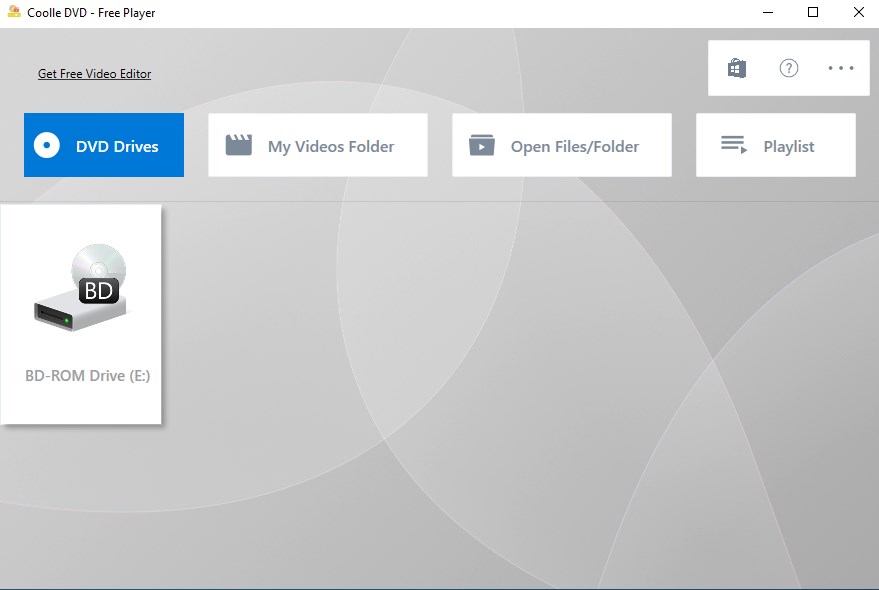Click the Help question mark icon
Screen dimensions: 879x590
tap(788, 67)
